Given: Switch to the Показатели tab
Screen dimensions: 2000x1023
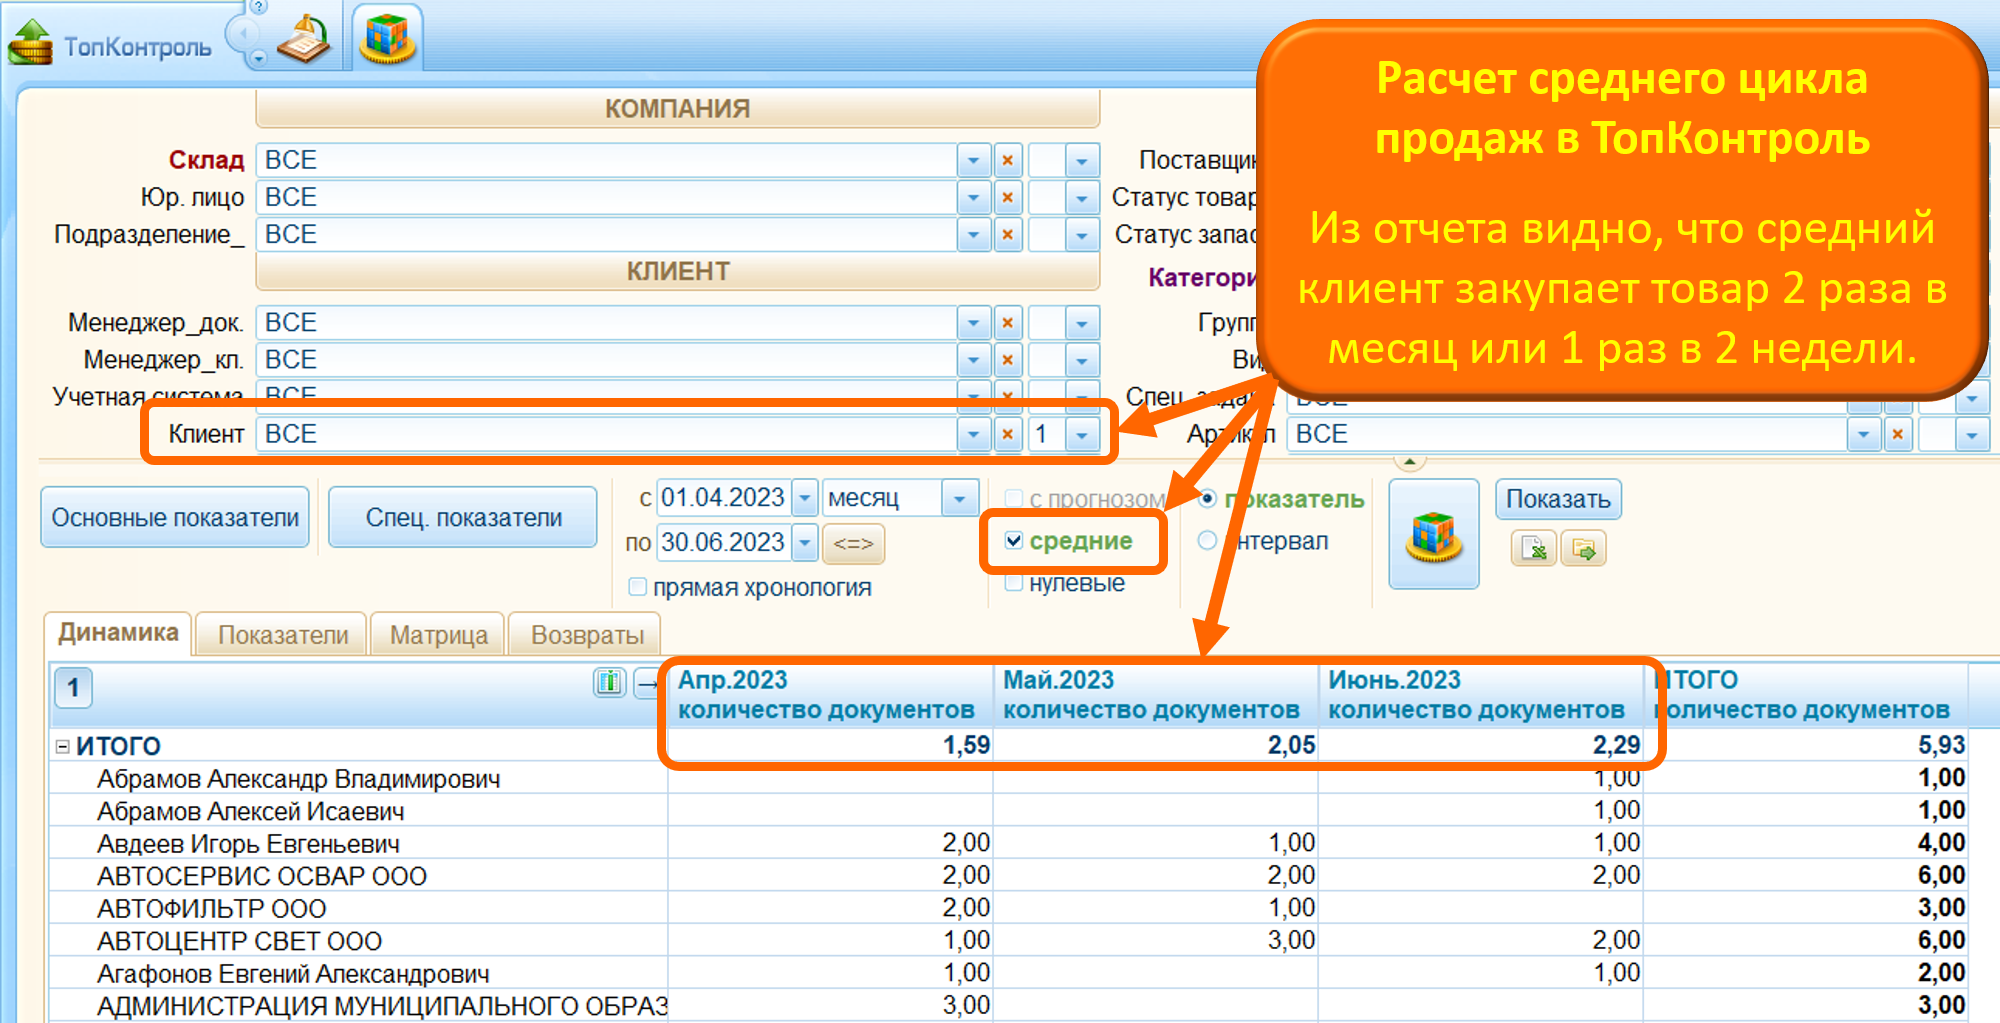Looking at the screenshot, I should (x=283, y=635).
